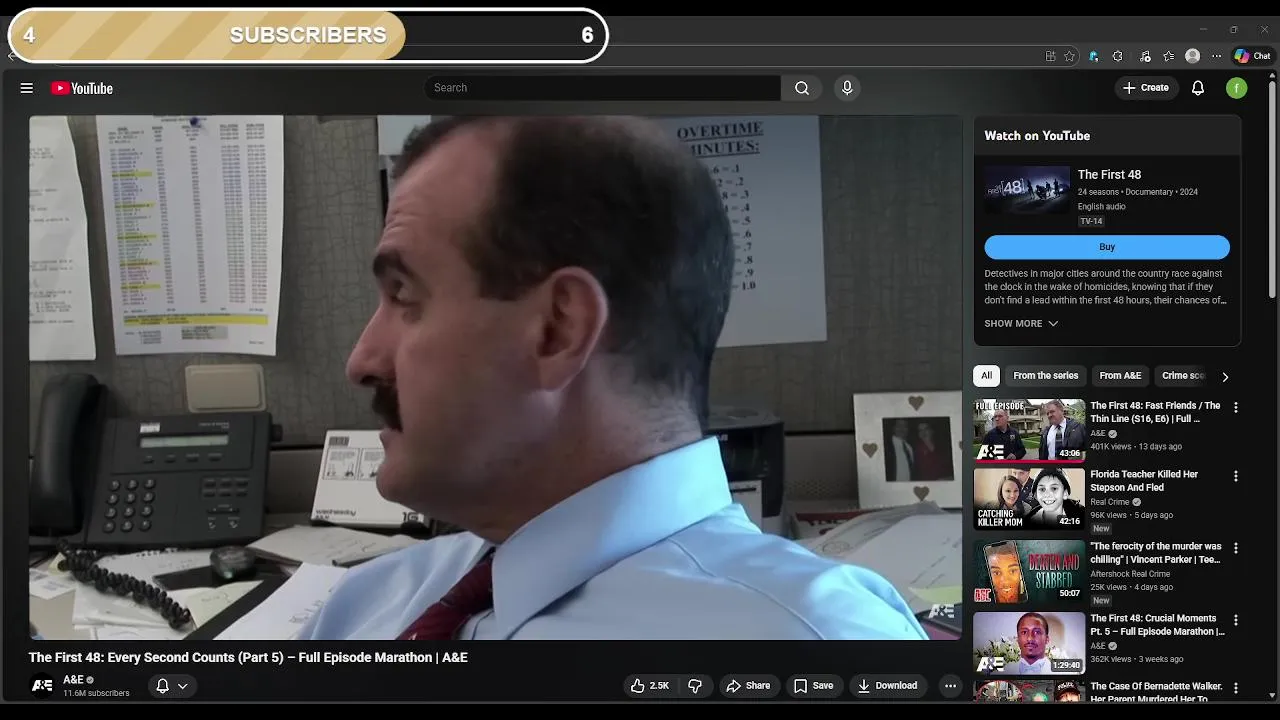Click the Create button
1280x720 pixels.
[x=1145, y=88]
